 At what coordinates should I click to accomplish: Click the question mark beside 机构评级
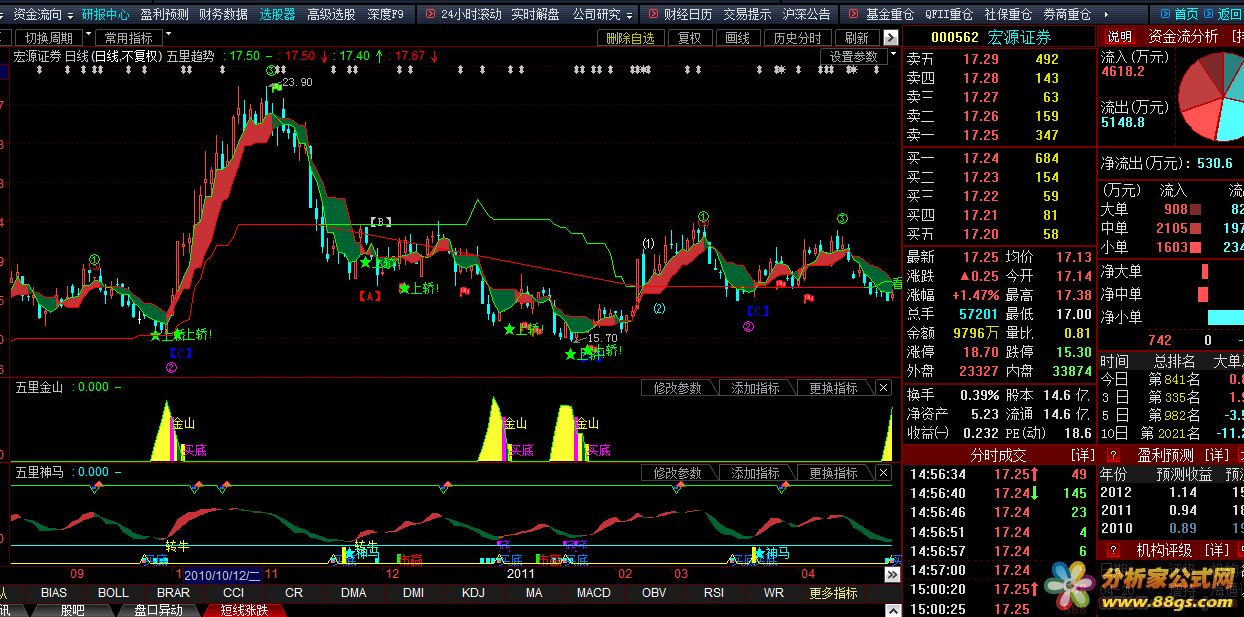(1113, 550)
